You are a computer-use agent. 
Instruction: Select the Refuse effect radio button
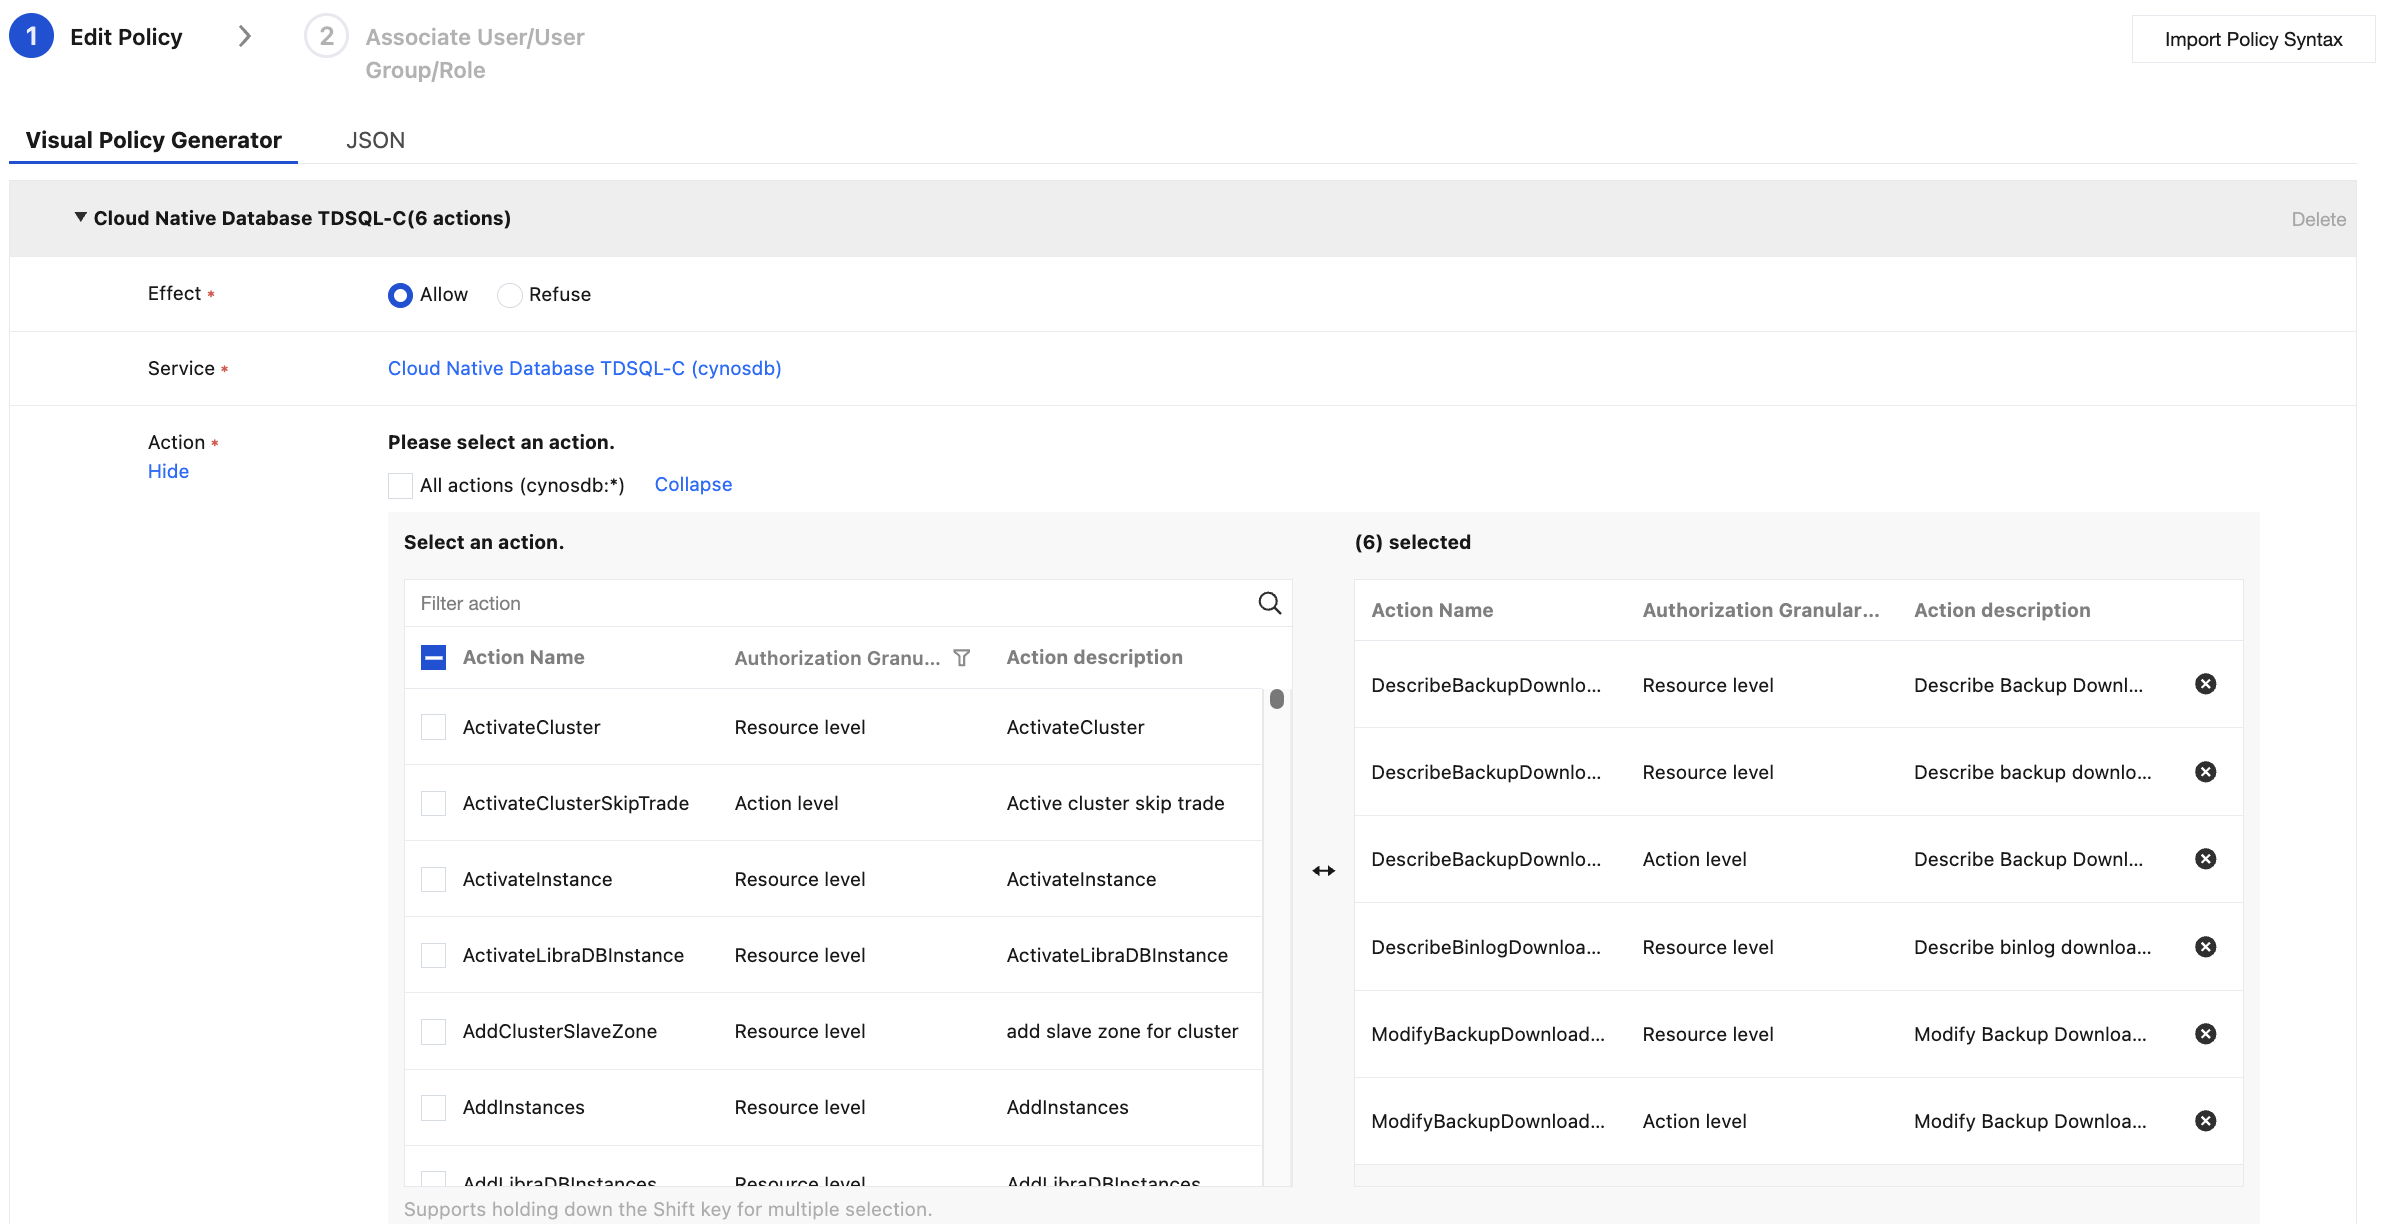tap(509, 295)
